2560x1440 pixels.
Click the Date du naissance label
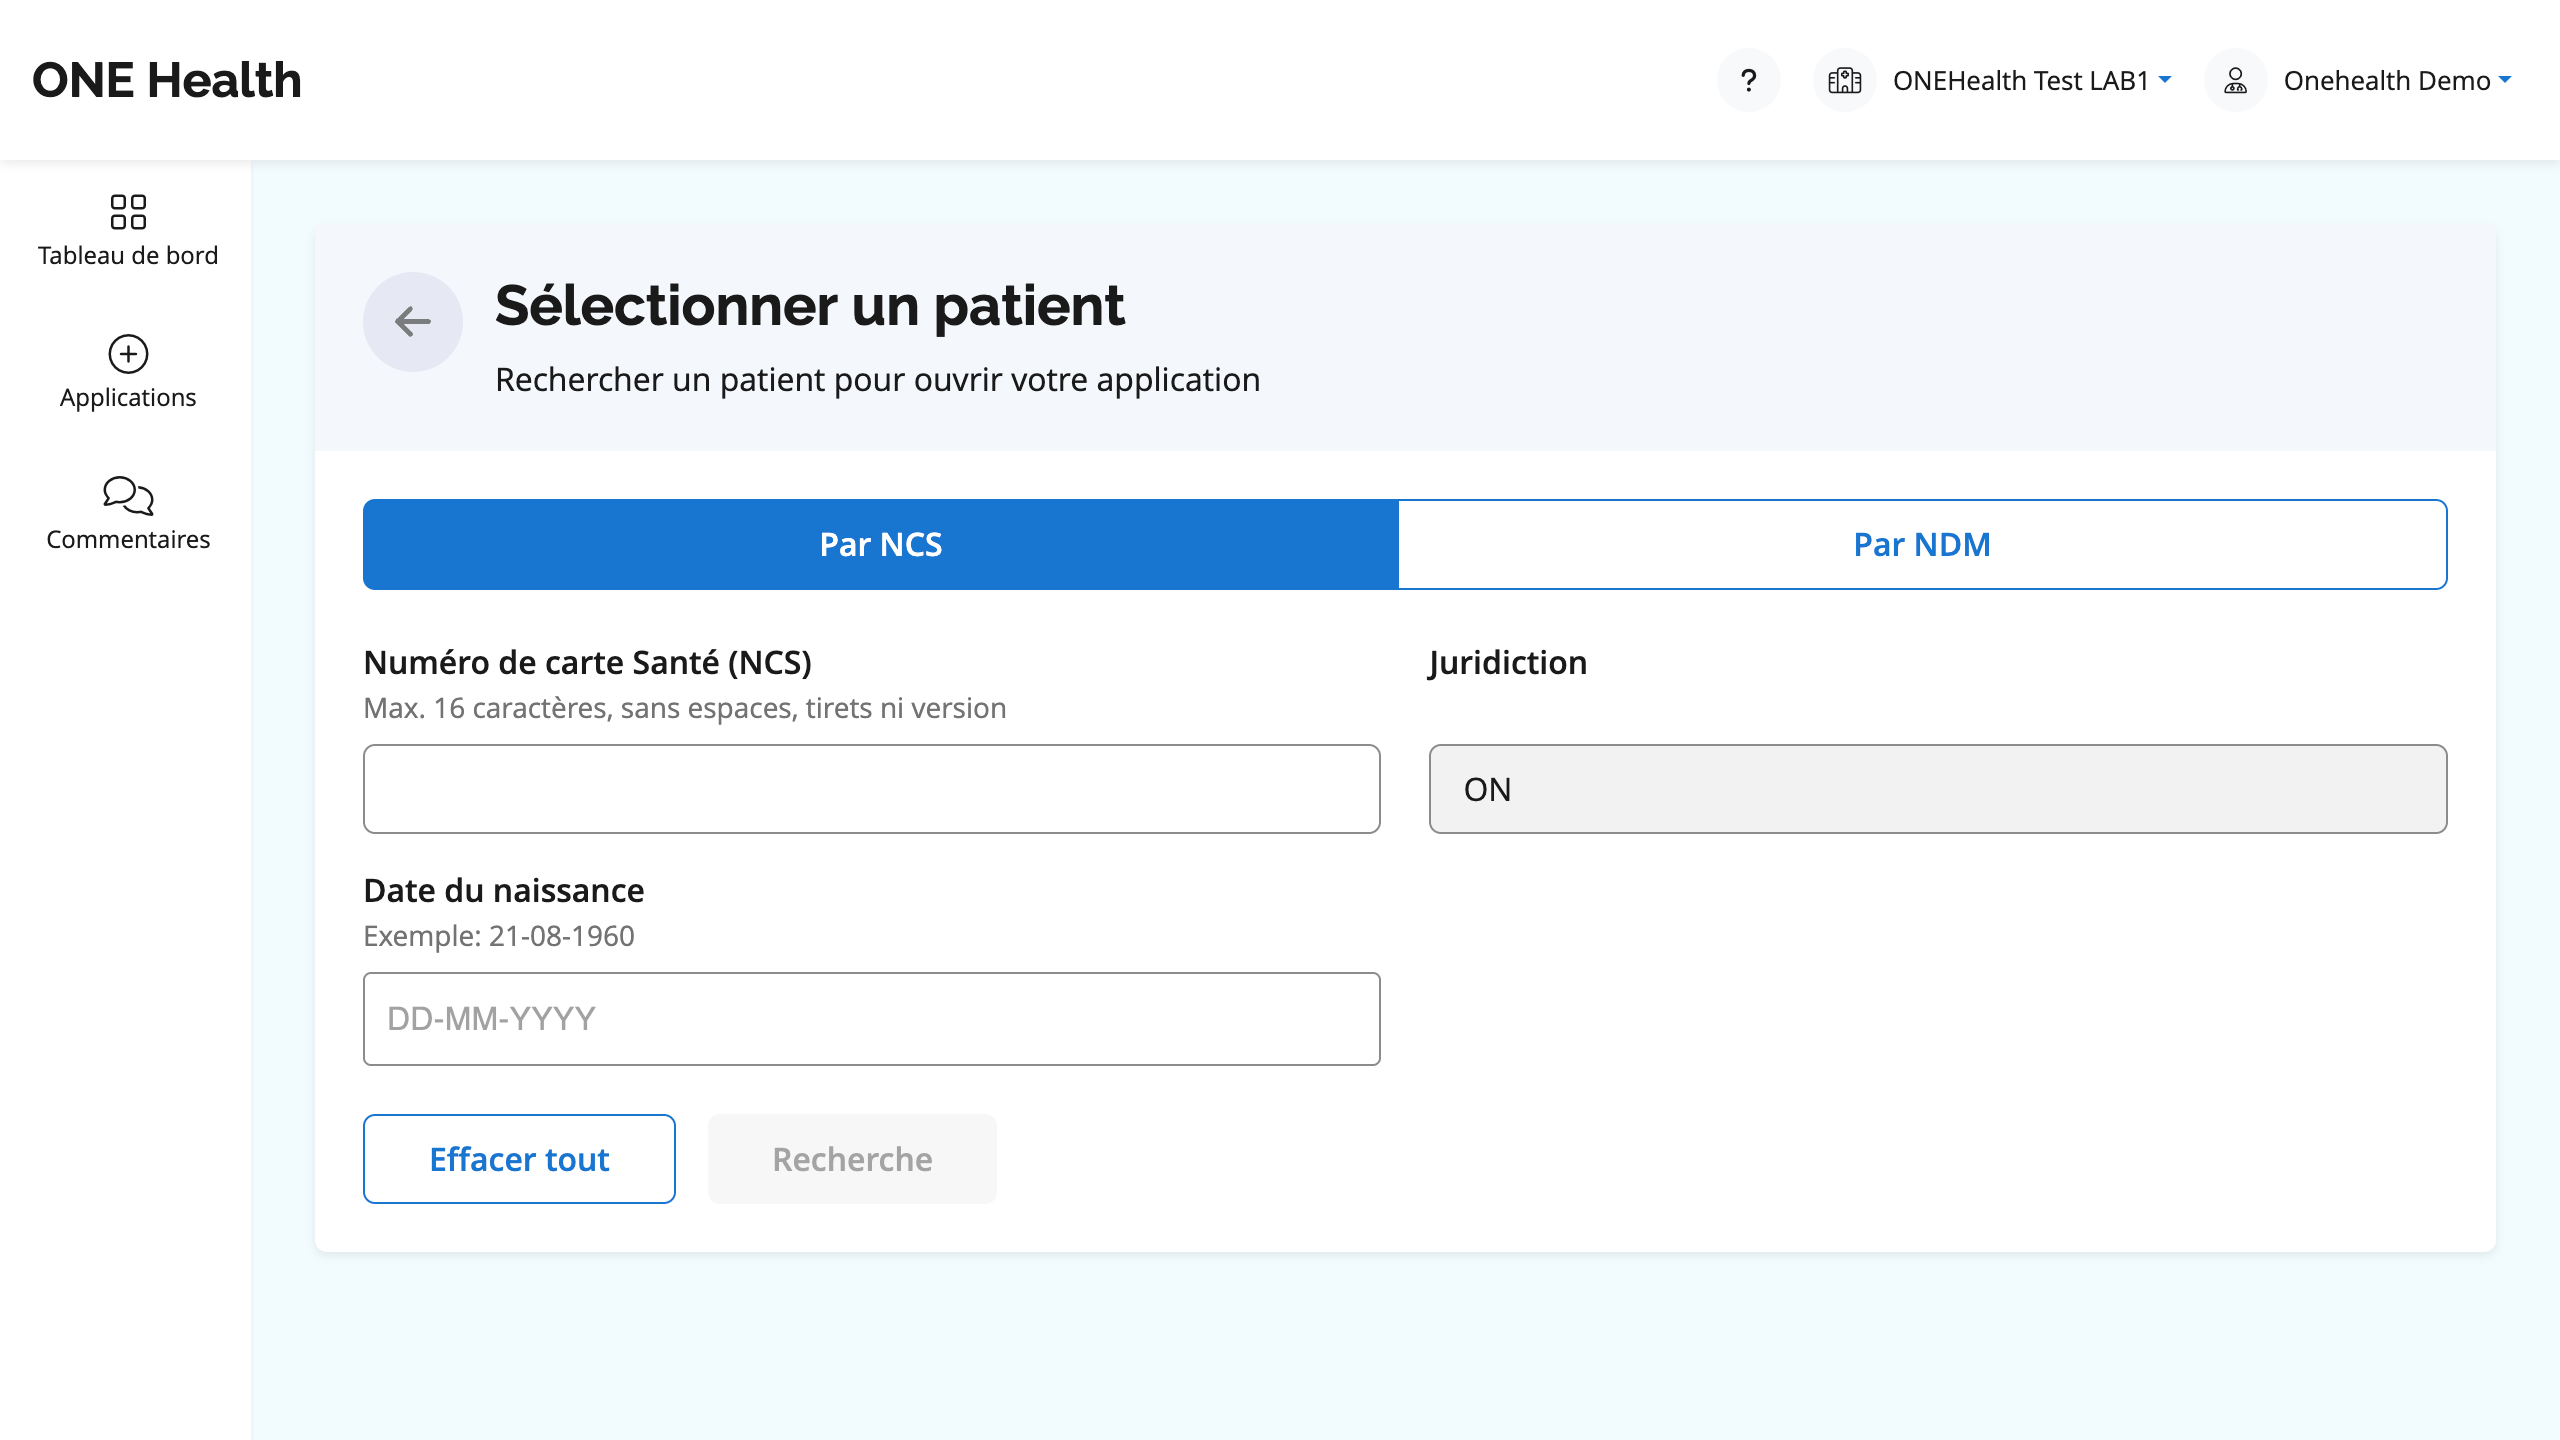pos(504,890)
